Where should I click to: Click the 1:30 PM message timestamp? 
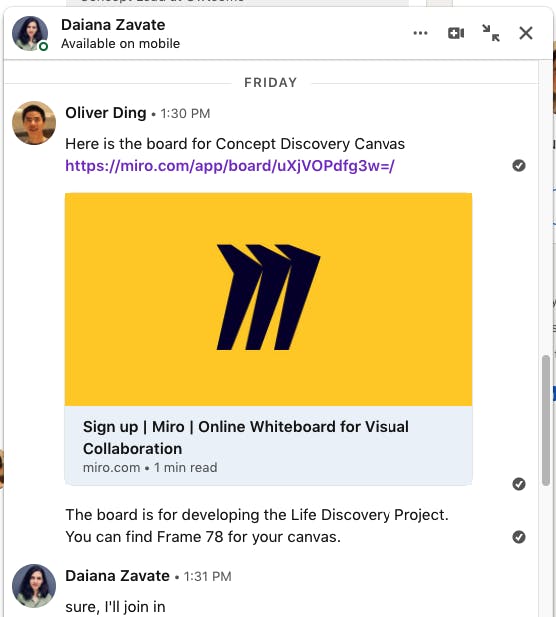tap(185, 114)
